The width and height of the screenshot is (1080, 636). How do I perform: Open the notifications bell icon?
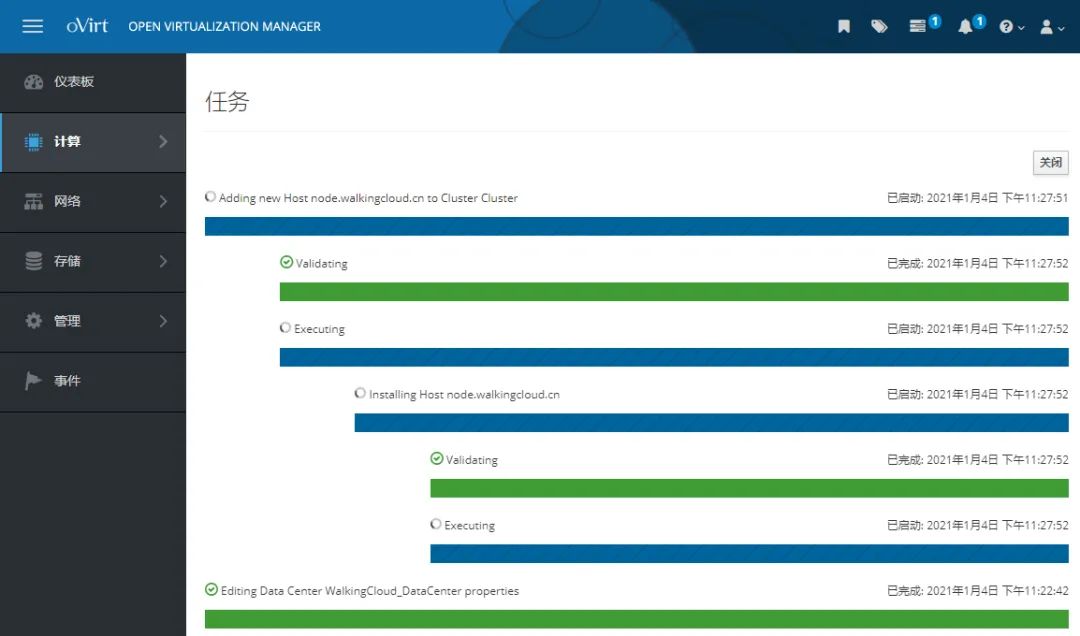pyautogui.click(x=965, y=26)
